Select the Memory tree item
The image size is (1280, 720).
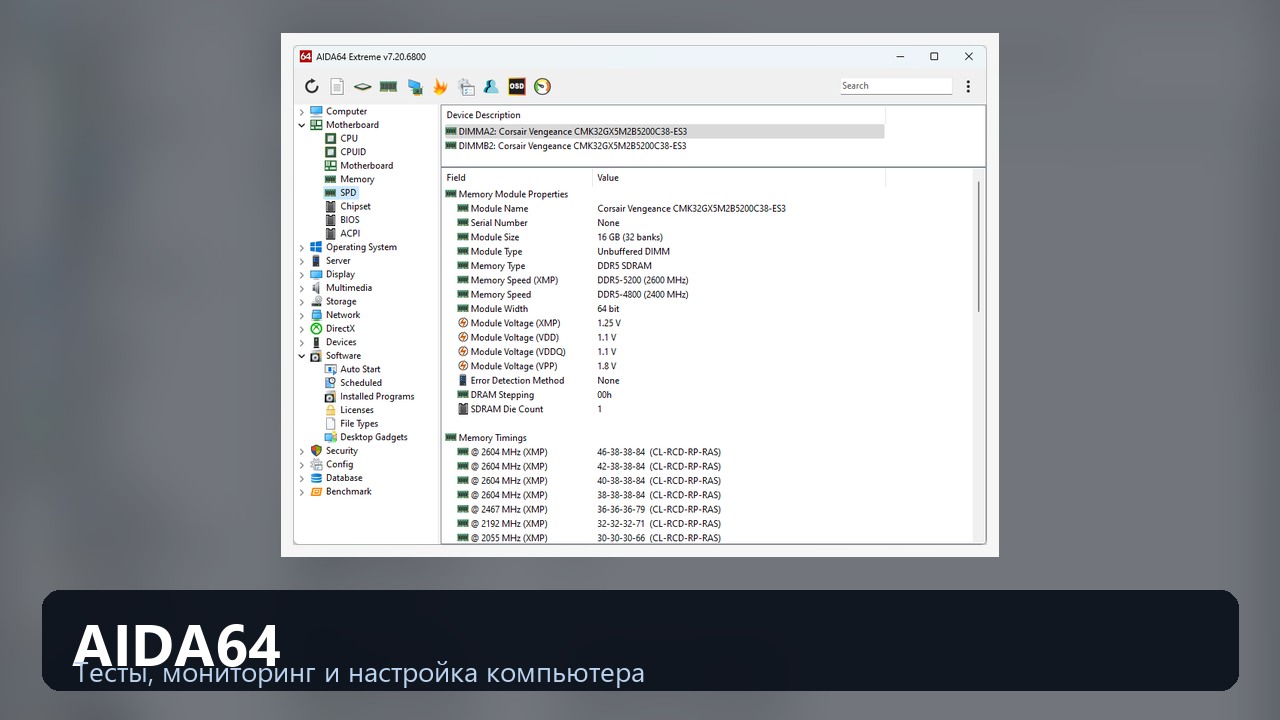coord(349,179)
